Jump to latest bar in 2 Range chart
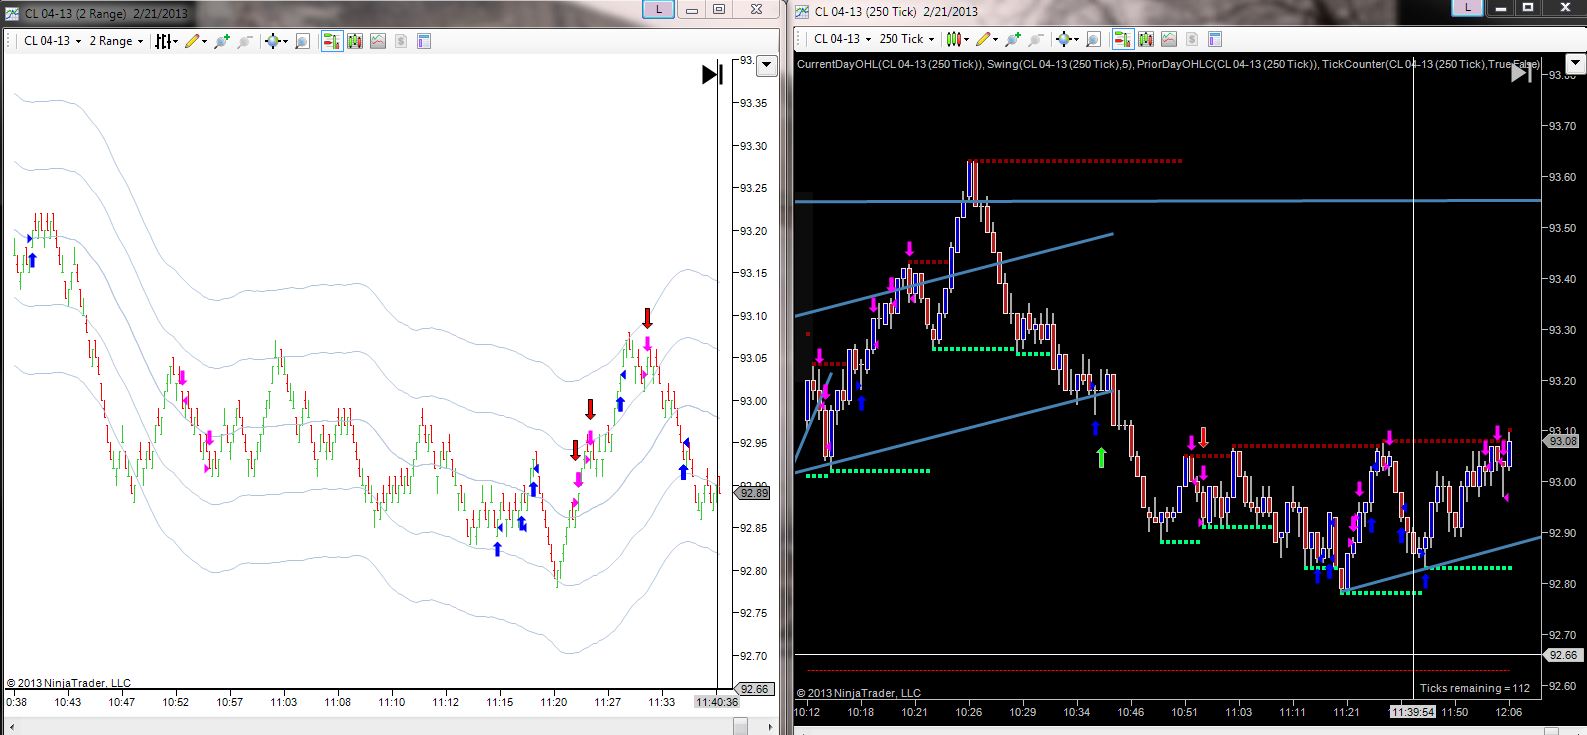Viewport: 1587px width, 735px height. 712,74
